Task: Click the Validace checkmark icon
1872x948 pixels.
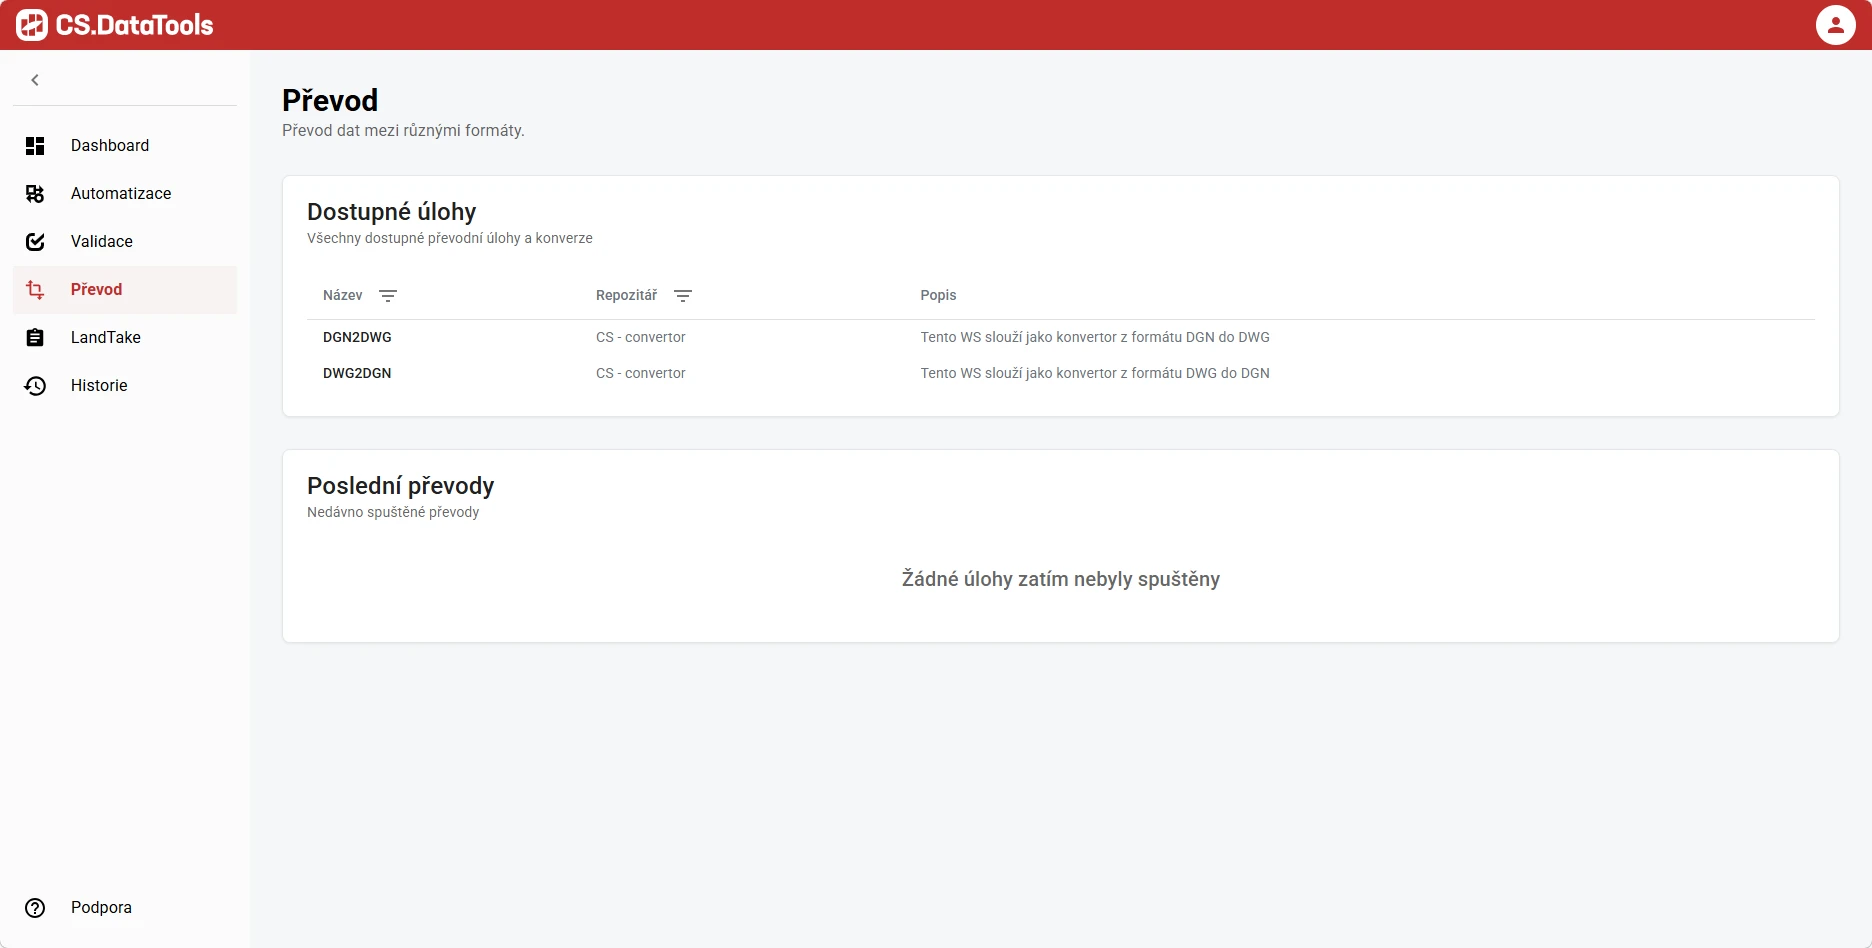Action: coord(35,242)
